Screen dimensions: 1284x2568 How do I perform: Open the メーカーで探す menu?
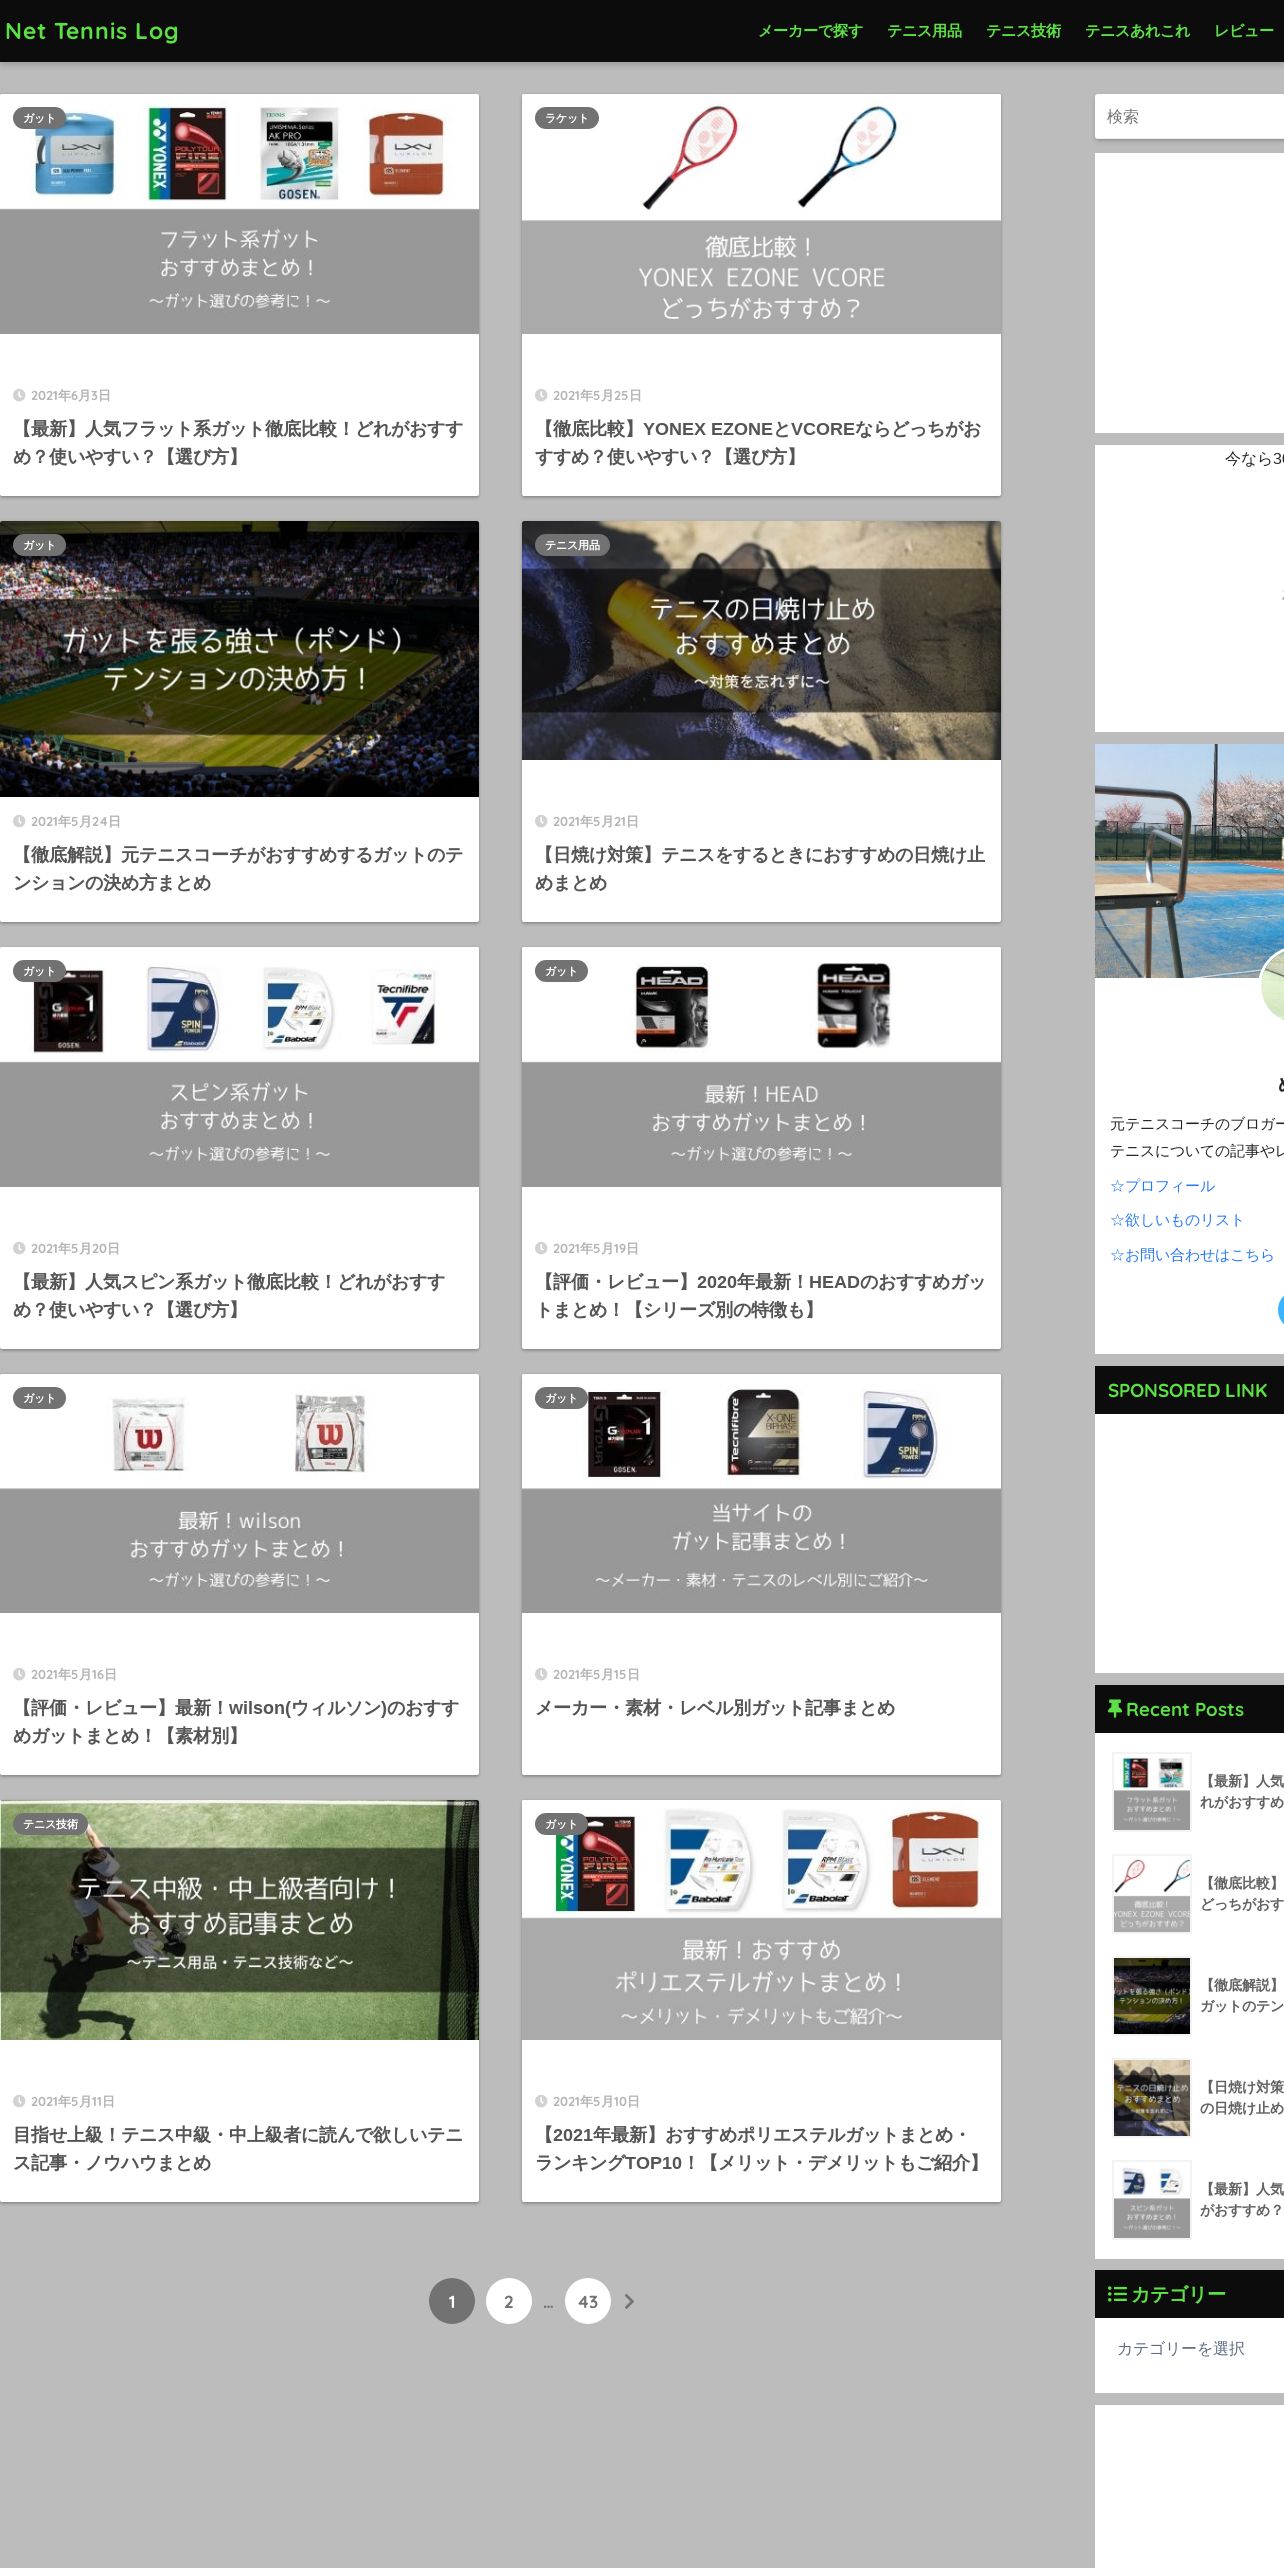pyautogui.click(x=810, y=31)
